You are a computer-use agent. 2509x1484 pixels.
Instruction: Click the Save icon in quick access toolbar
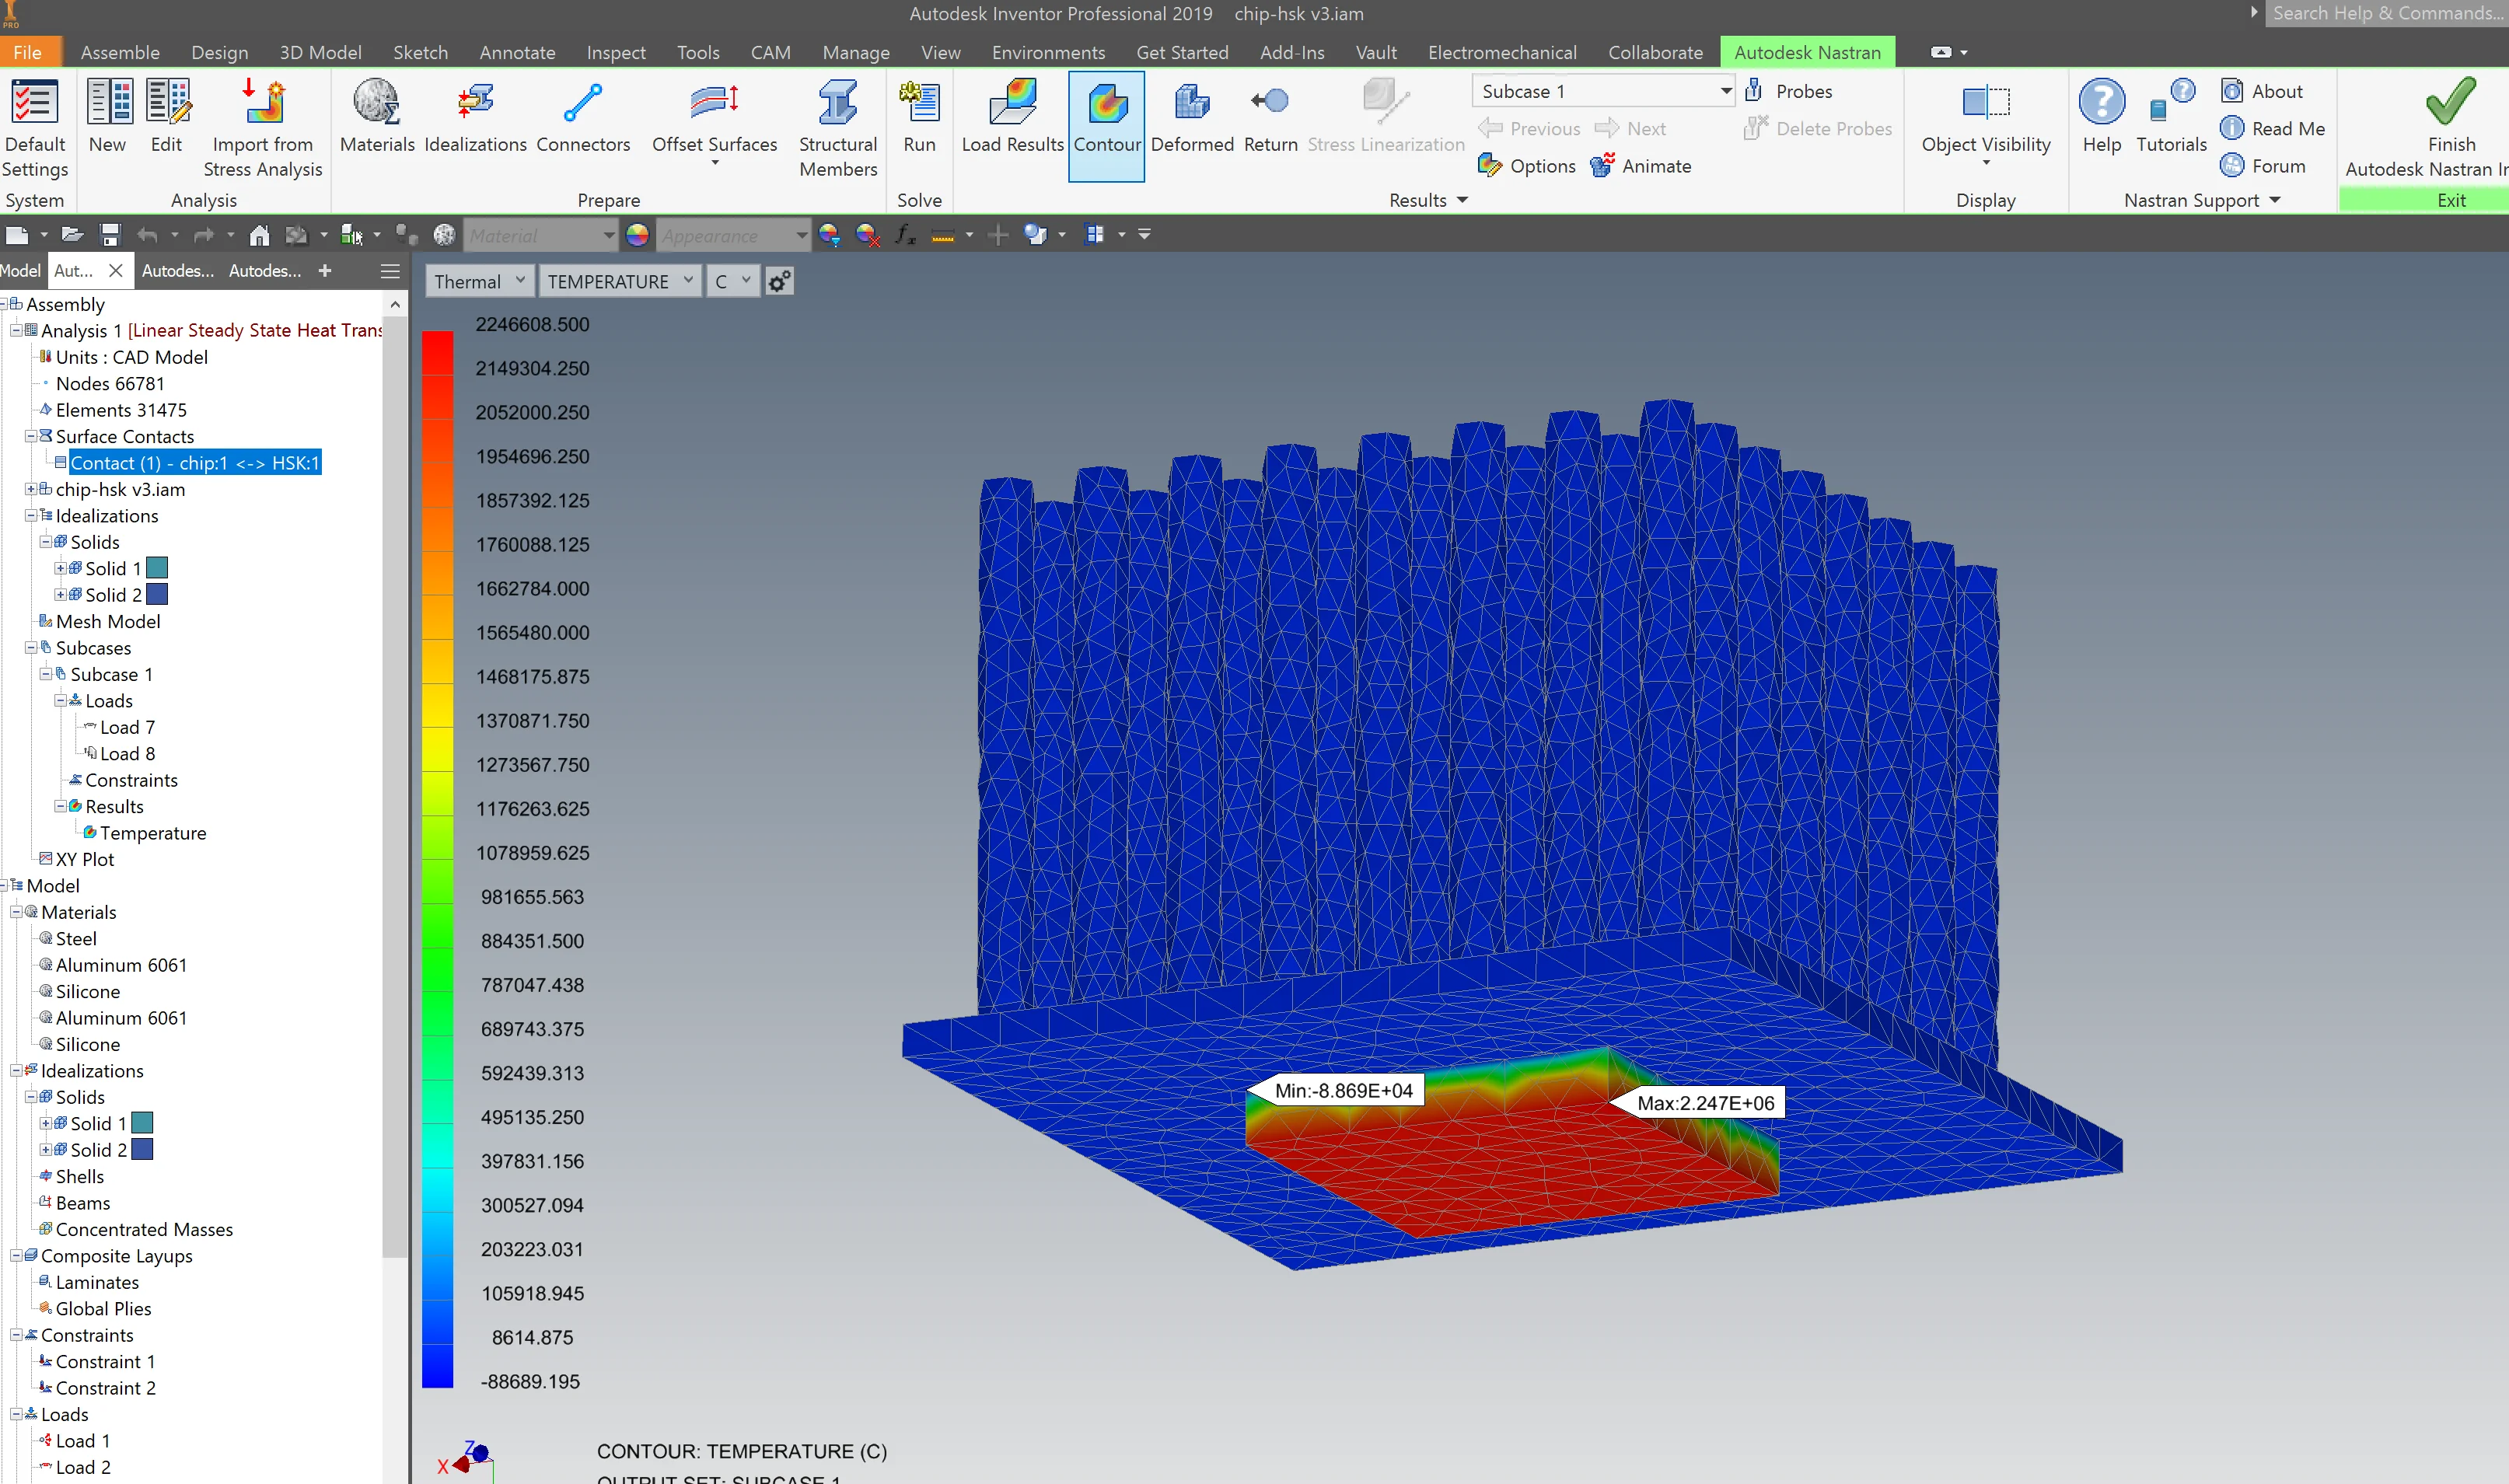[x=110, y=235]
